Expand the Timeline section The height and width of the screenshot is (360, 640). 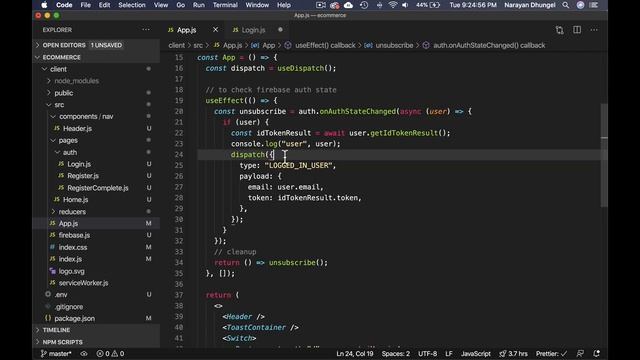pos(96,330)
